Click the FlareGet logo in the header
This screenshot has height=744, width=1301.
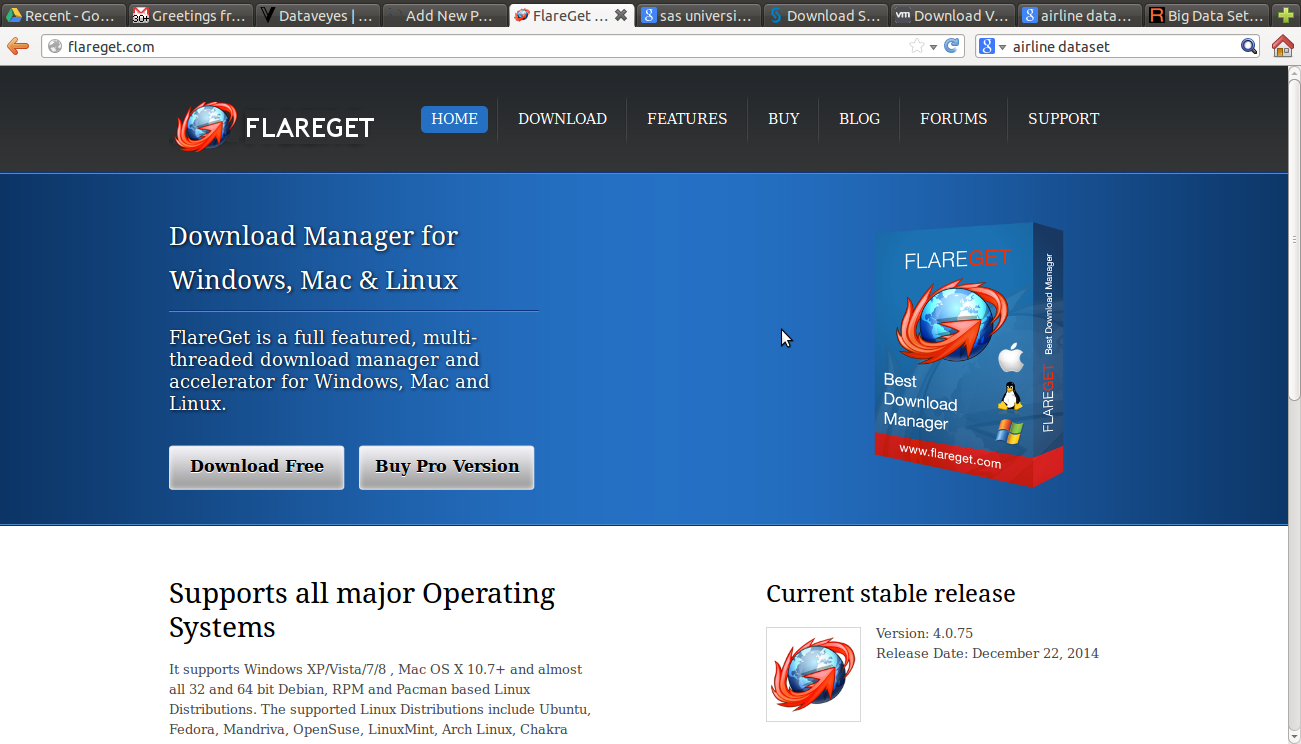(275, 126)
